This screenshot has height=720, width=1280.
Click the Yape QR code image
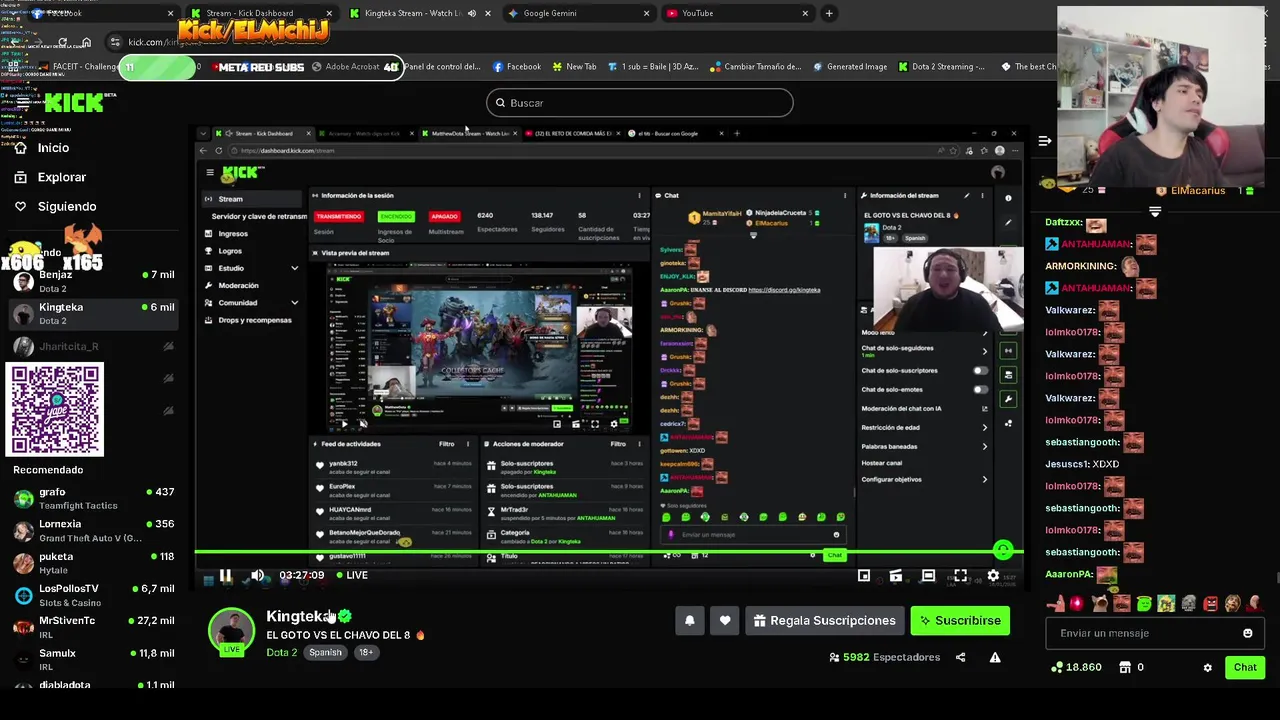(x=55, y=410)
